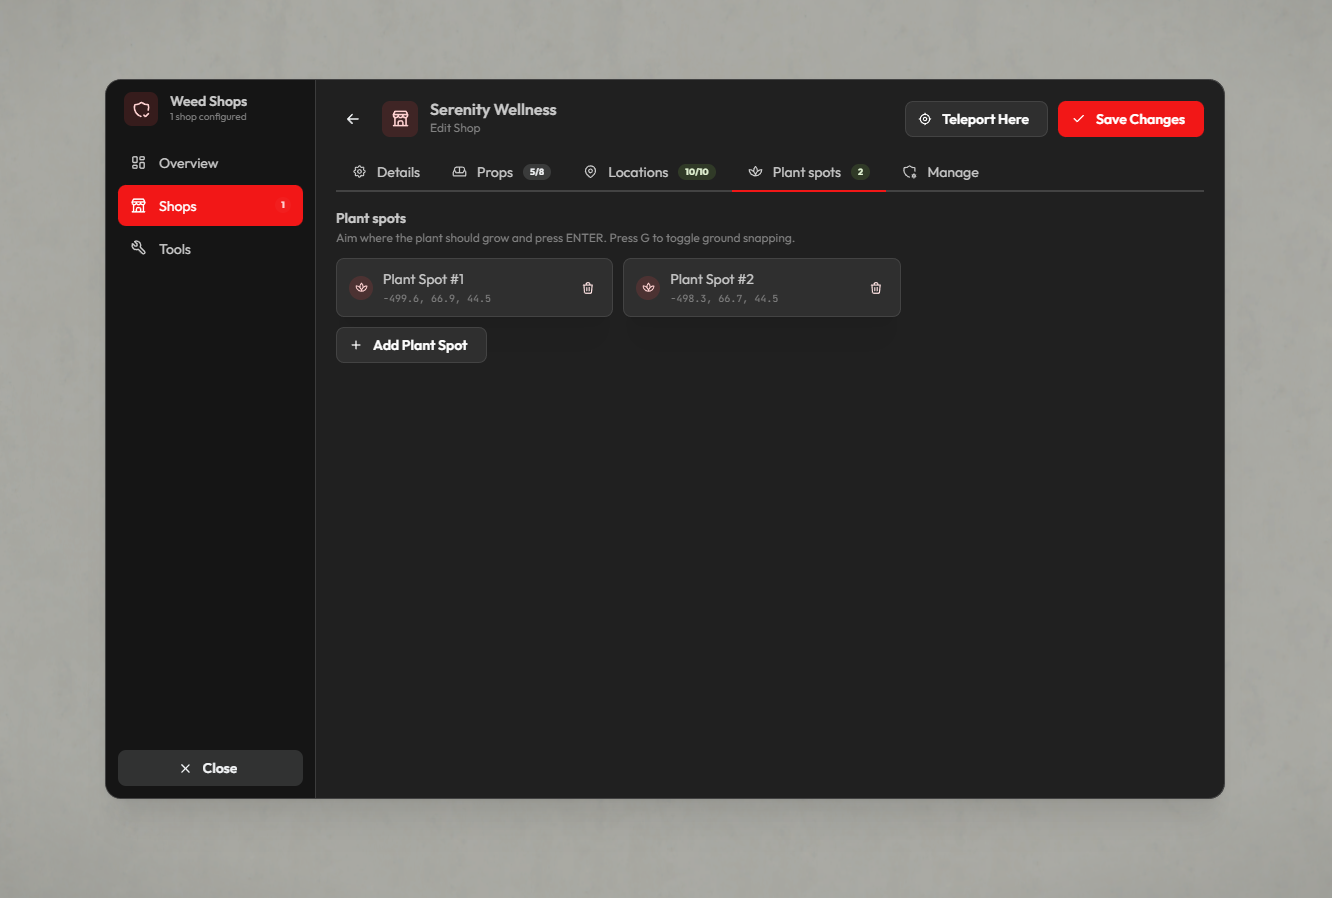
Task: Add a new plant spot
Action: (411, 345)
